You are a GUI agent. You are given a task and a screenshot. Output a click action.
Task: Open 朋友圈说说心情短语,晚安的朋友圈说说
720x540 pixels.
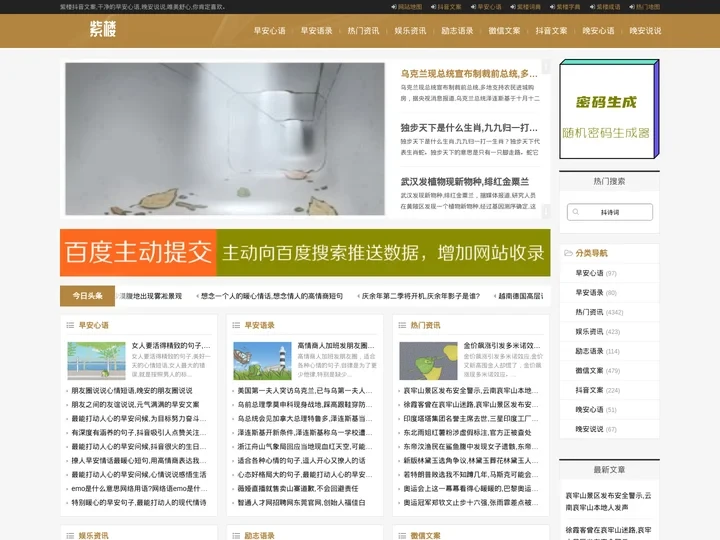click(x=132, y=391)
